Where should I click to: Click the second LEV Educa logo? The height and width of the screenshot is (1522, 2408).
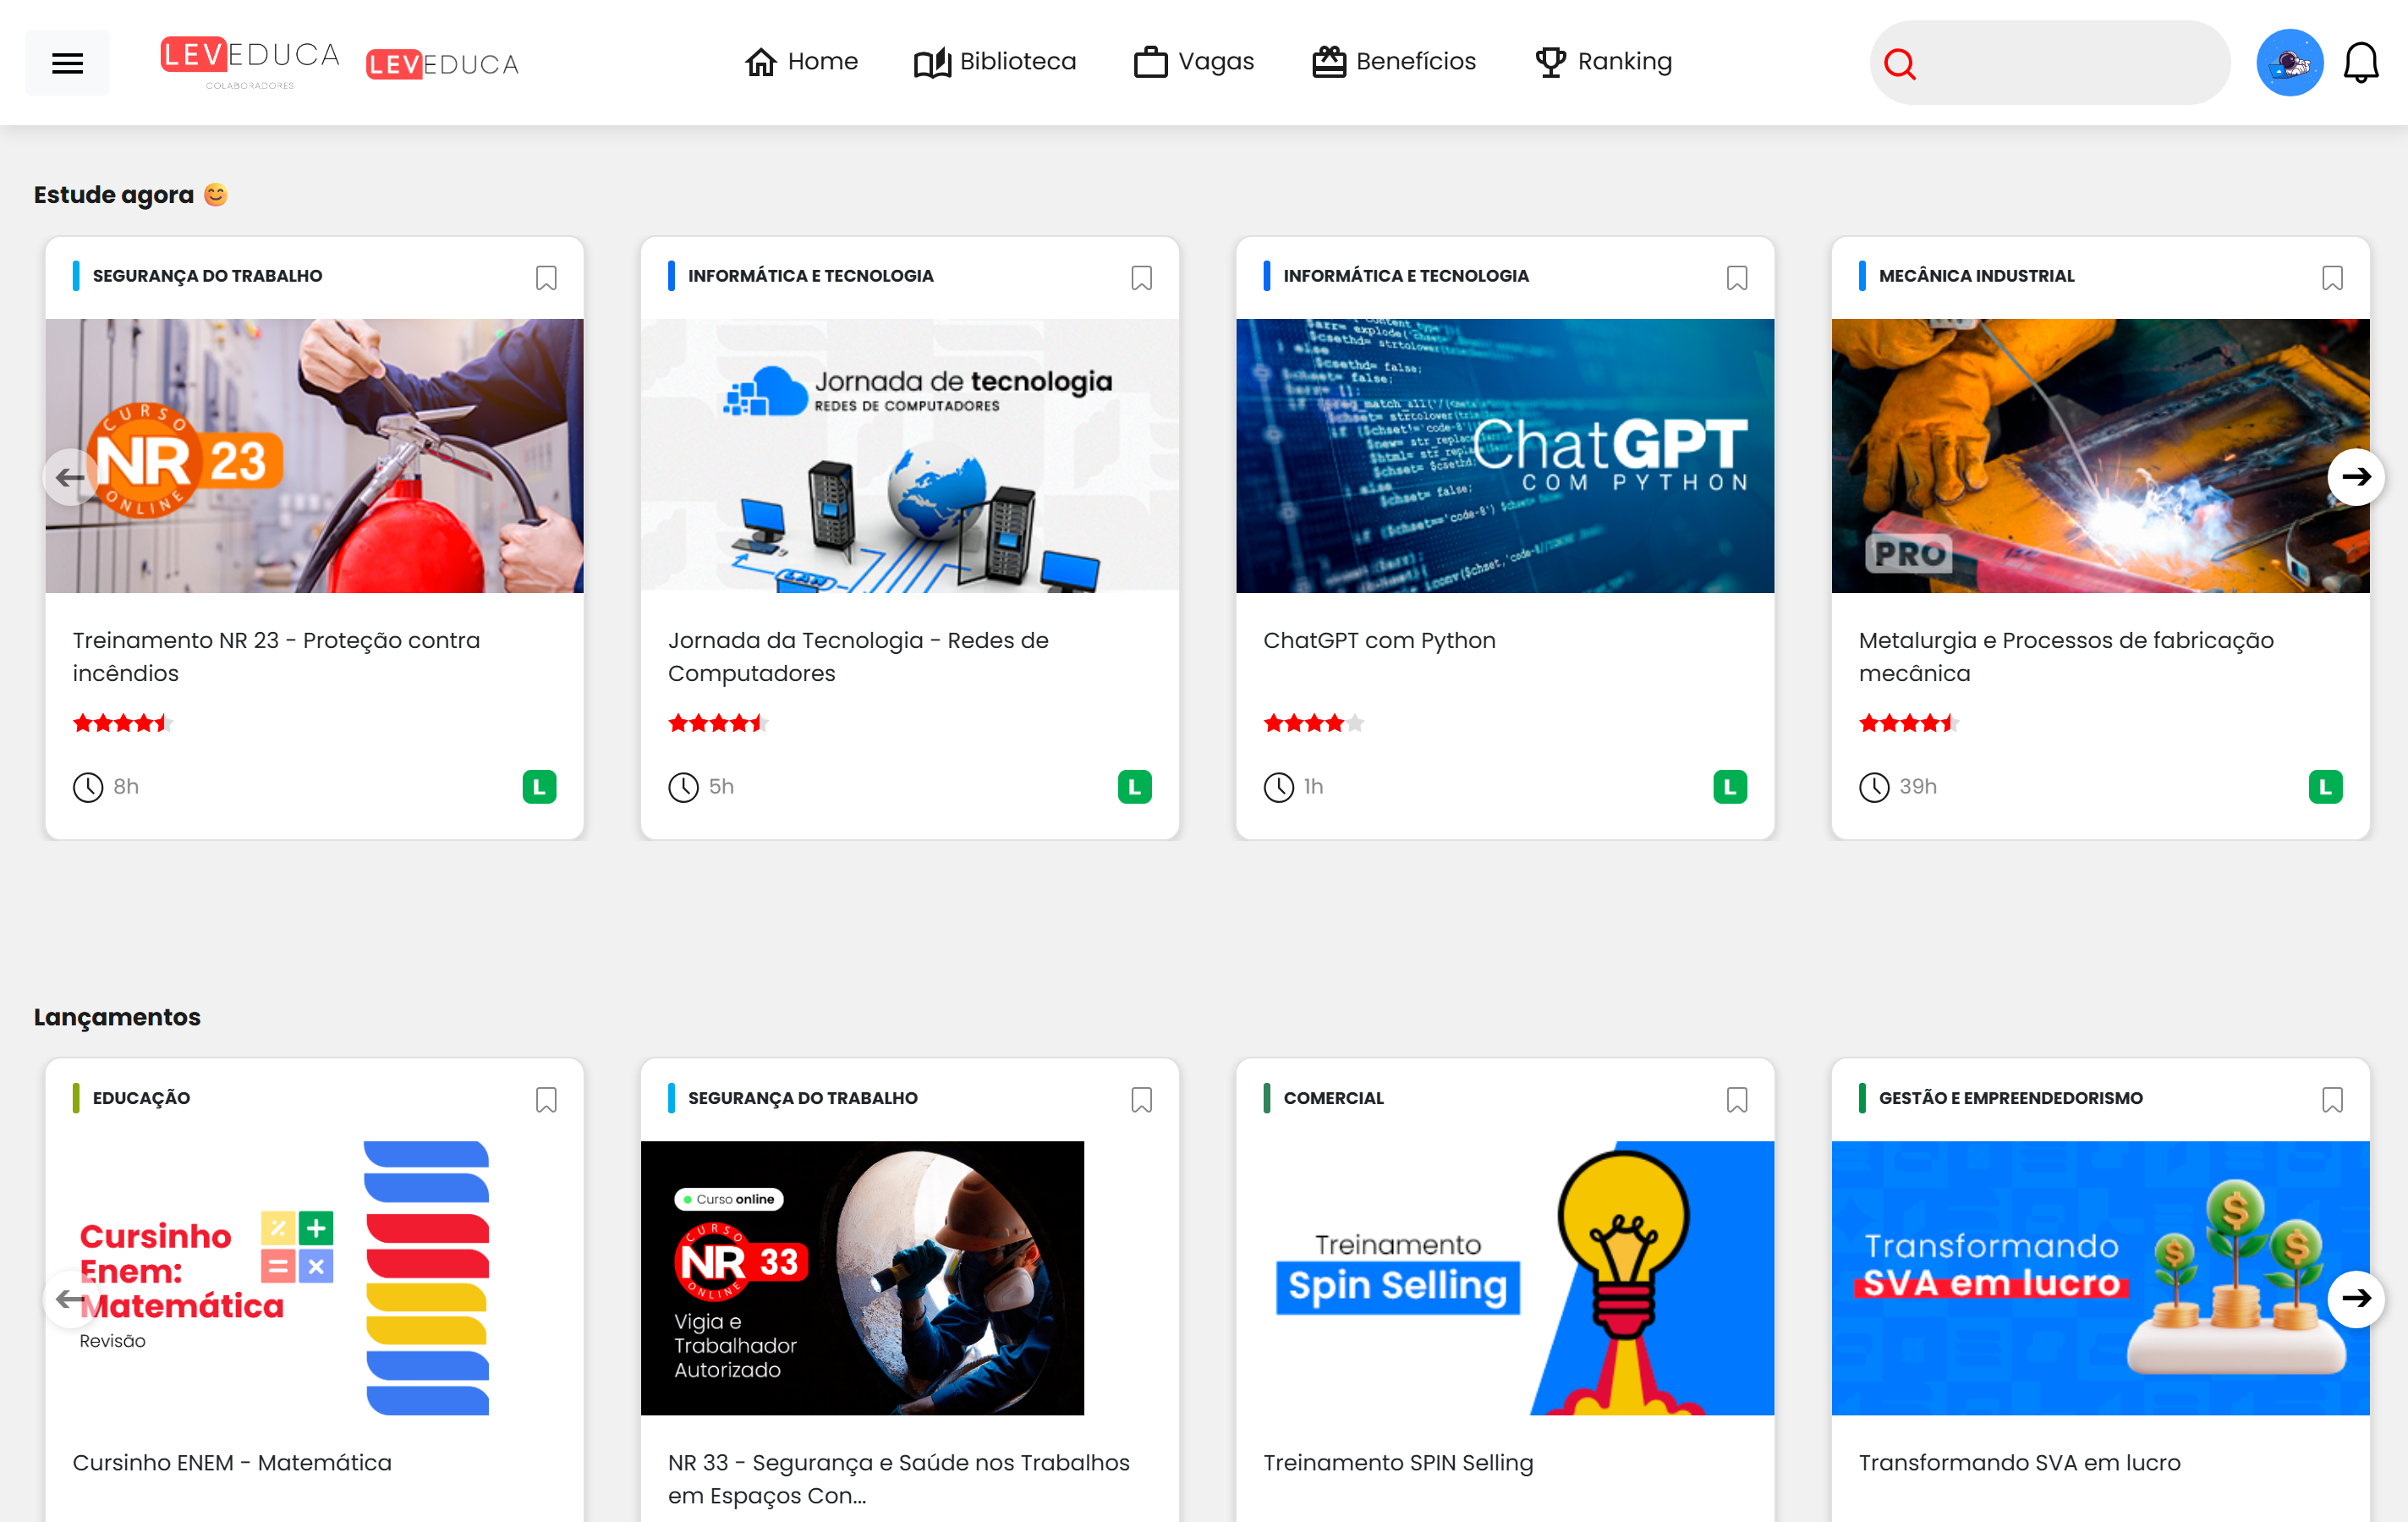(x=442, y=65)
